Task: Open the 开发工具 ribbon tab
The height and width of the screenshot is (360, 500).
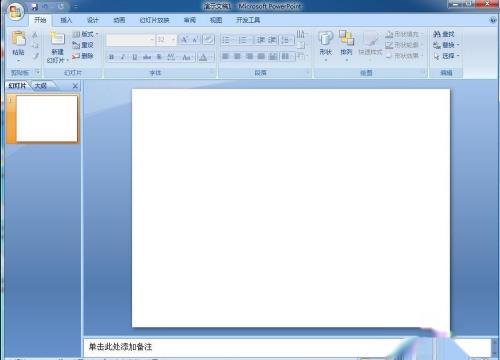Action: [x=248, y=20]
